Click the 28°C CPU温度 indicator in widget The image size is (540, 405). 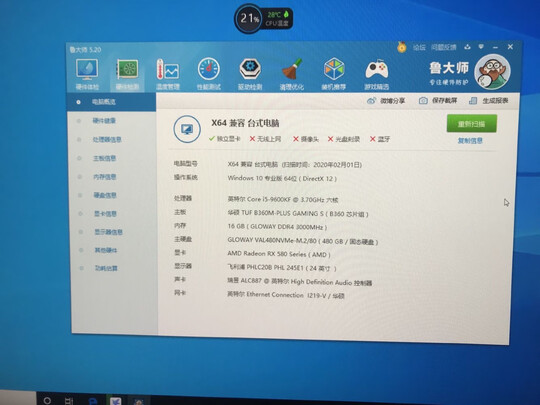pyautogui.click(x=278, y=19)
